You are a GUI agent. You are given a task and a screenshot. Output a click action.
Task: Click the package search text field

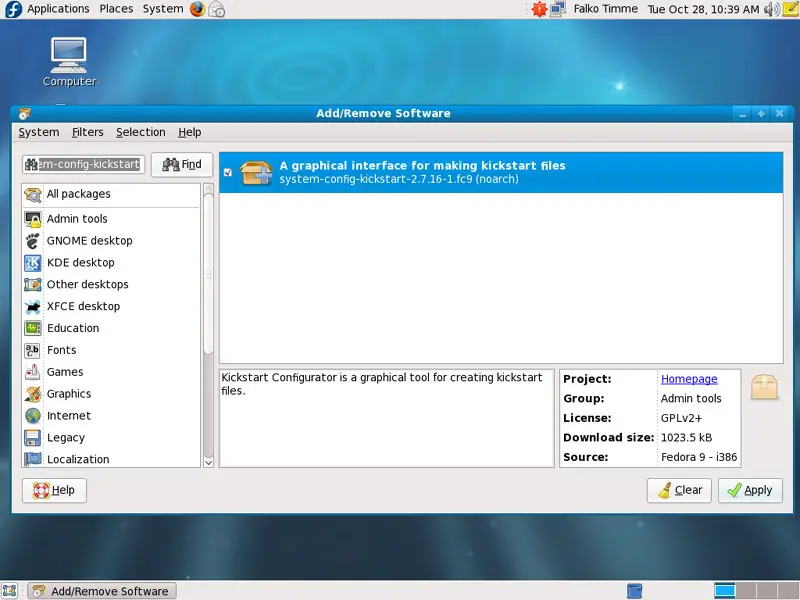[x=83, y=164]
